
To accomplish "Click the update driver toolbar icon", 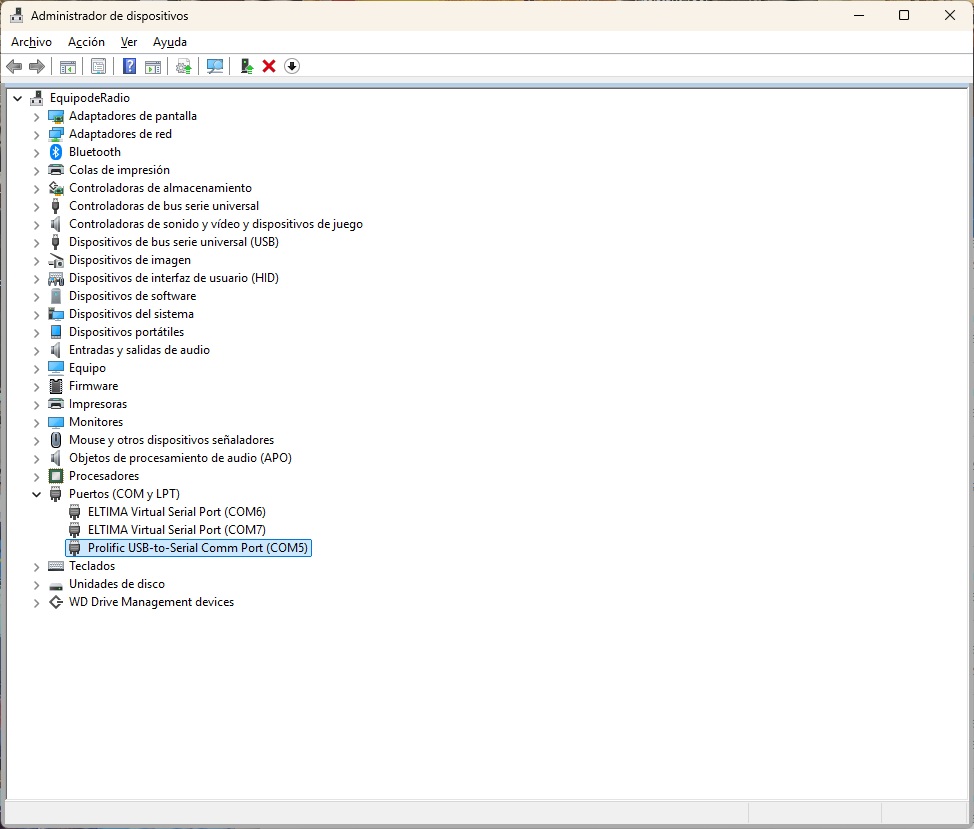I will 182,66.
